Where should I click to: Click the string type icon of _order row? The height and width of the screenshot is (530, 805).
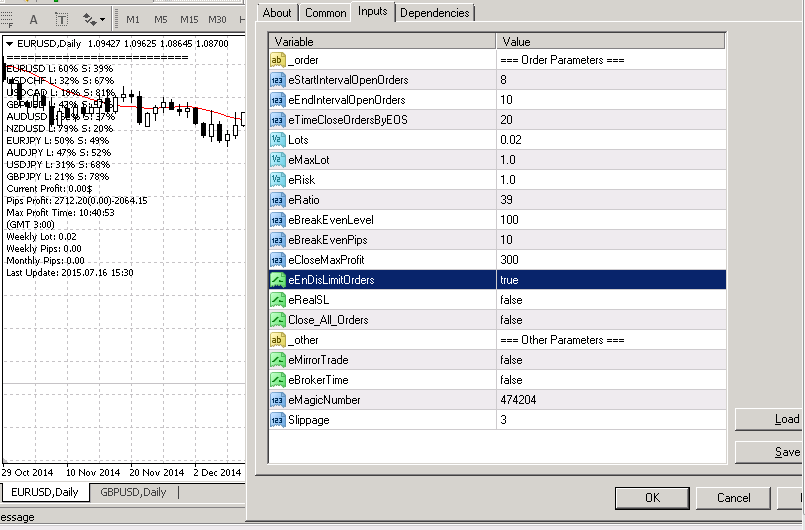(x=277, y=60)
